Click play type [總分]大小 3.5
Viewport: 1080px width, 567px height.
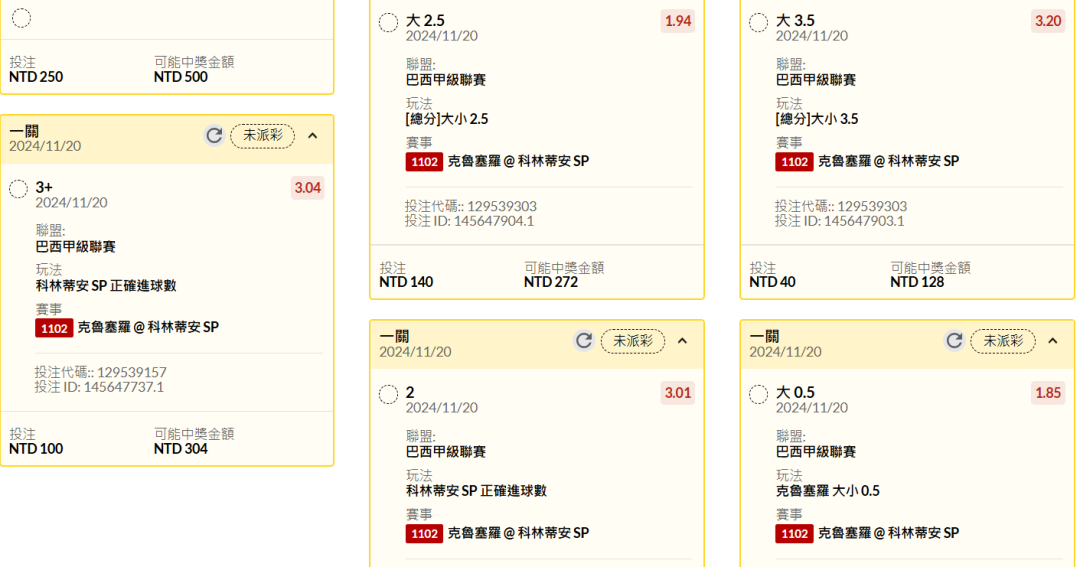817,119
